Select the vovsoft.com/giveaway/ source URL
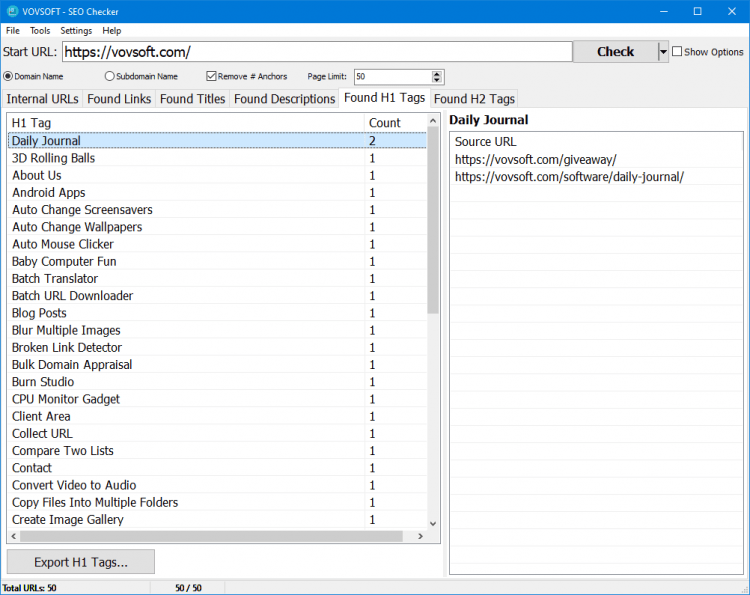This screenshot has width=750, height=595. pyautogui.click(x=596, y=159)
